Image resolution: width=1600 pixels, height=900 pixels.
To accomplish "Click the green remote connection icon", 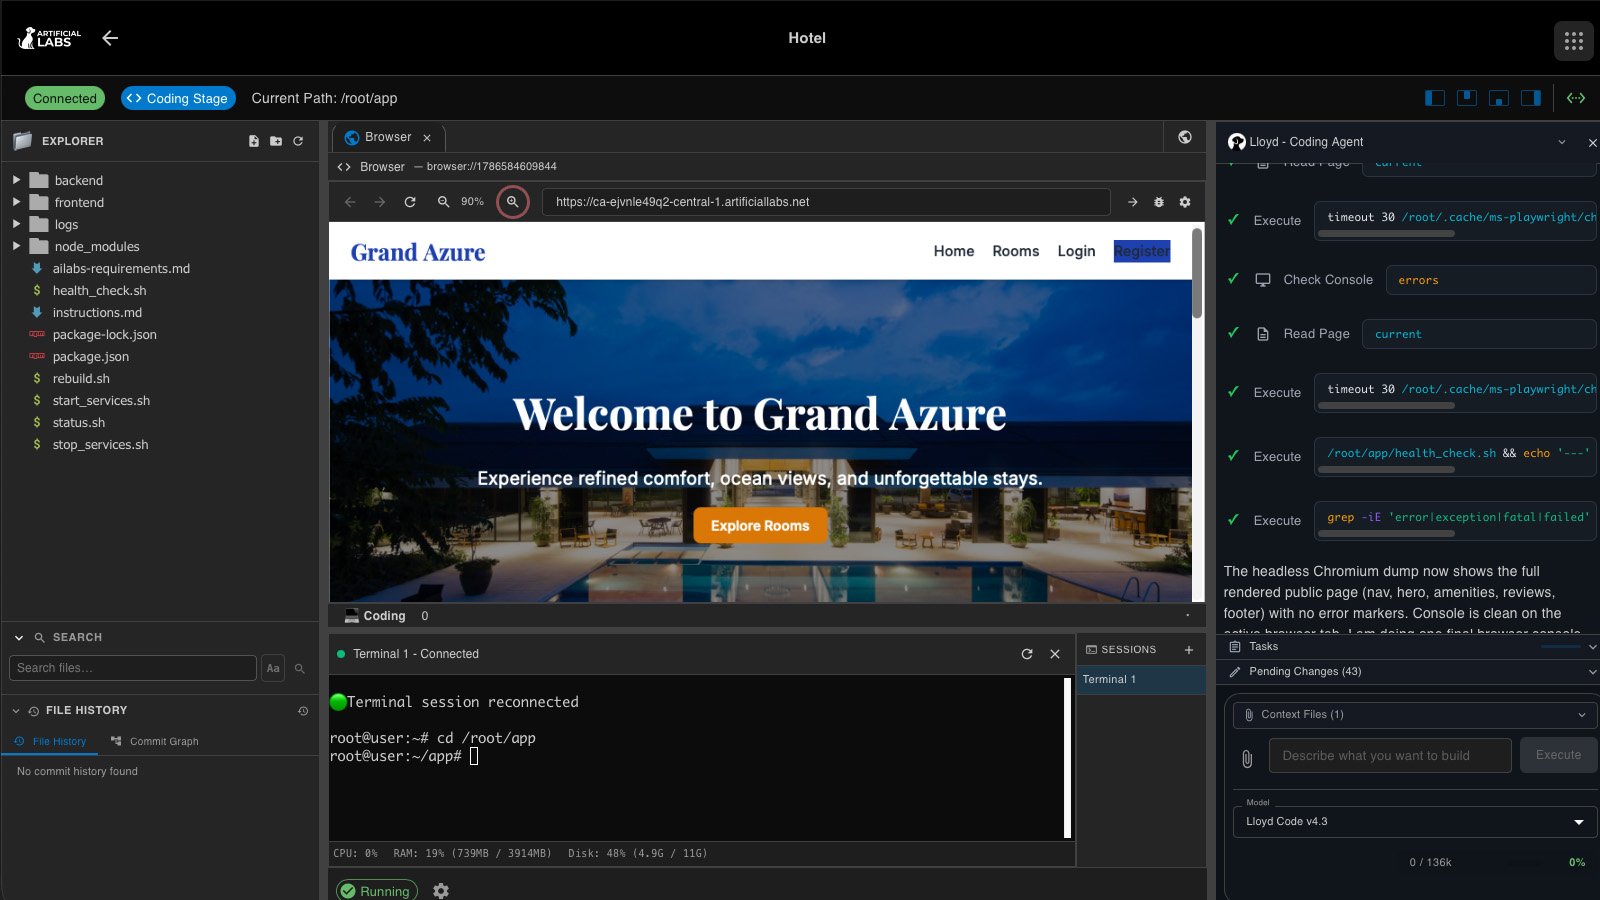I will (1576, 98).
